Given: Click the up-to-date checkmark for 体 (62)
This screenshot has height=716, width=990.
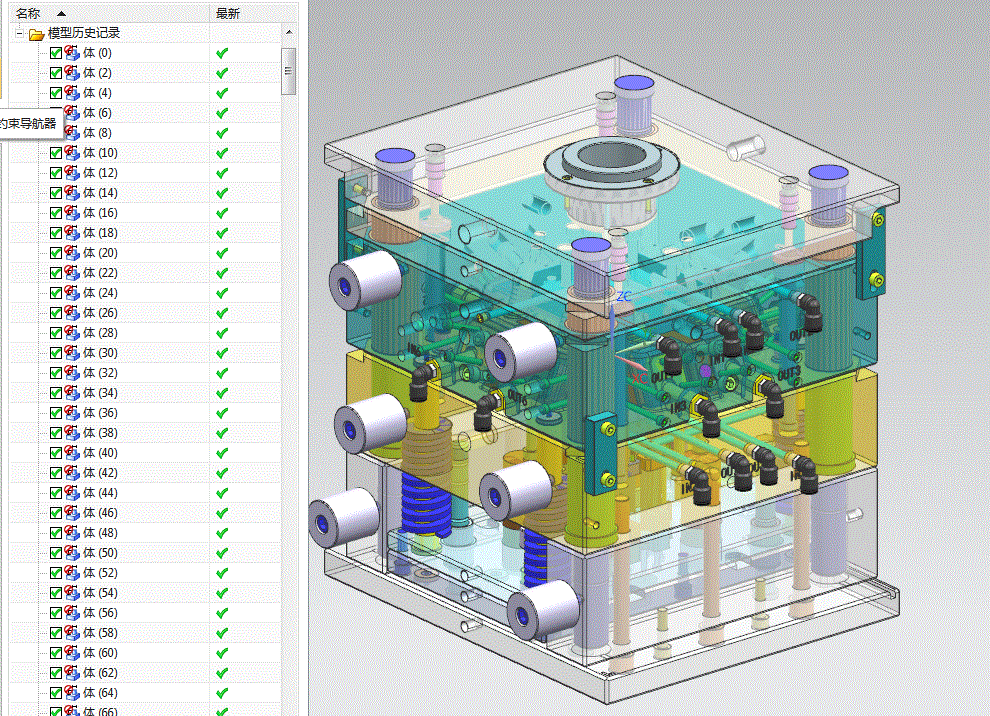Looking at the screenshot, I should pos(222,673).
